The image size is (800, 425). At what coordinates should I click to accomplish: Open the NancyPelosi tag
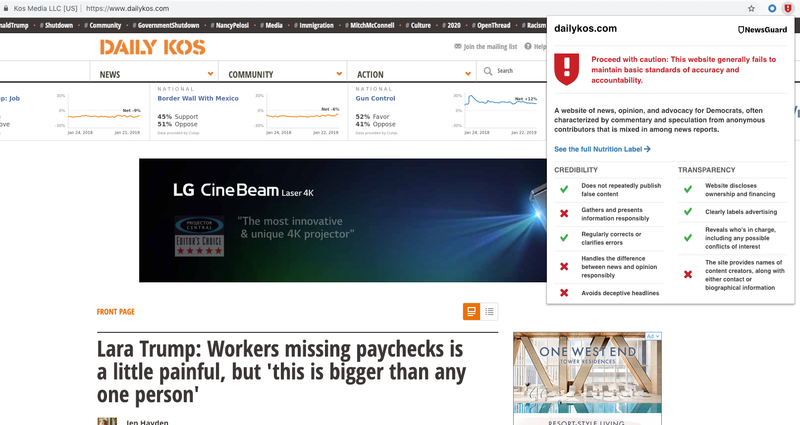pyautogui.click(x=230, y=25)
